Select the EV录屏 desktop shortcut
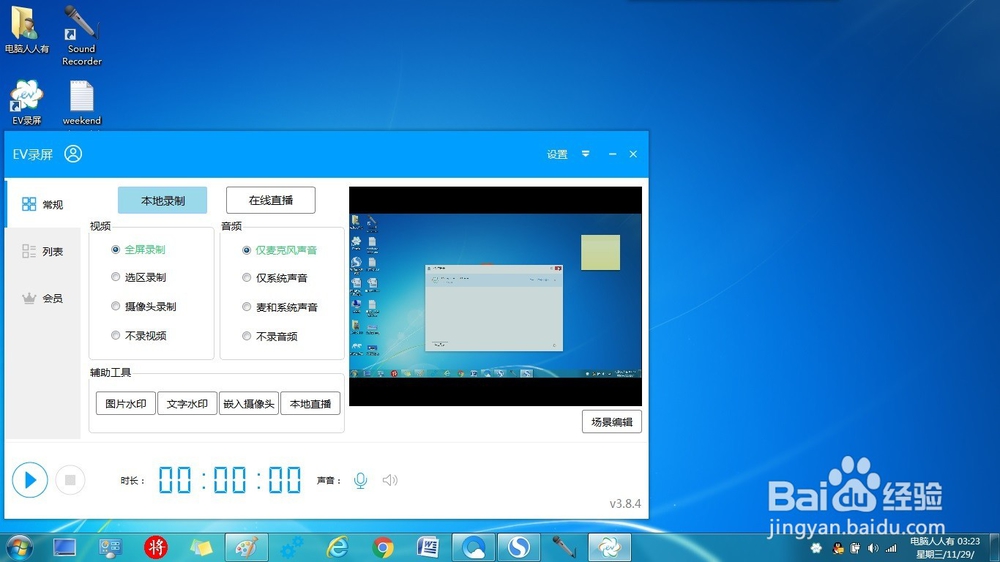This screenshot has width=1000, height=562. (x=26, y=102)
